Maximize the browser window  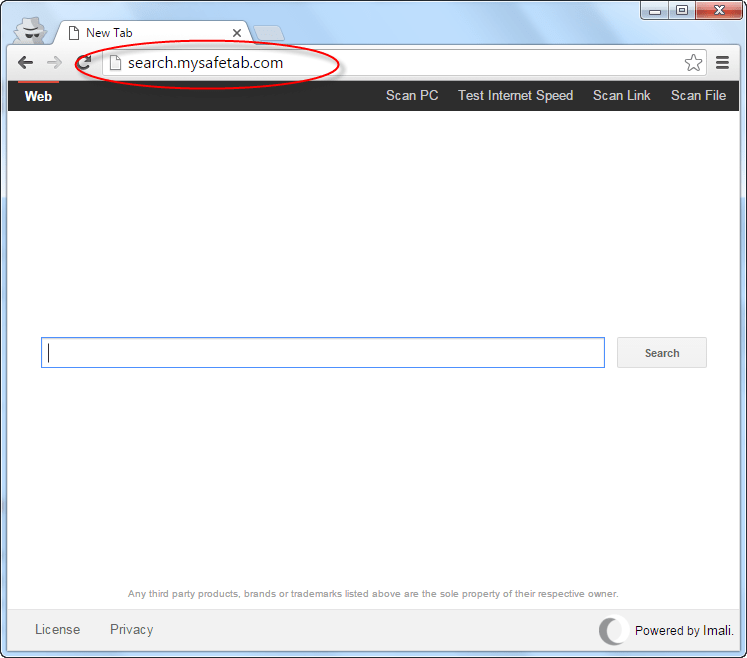[x=682, y=10]
